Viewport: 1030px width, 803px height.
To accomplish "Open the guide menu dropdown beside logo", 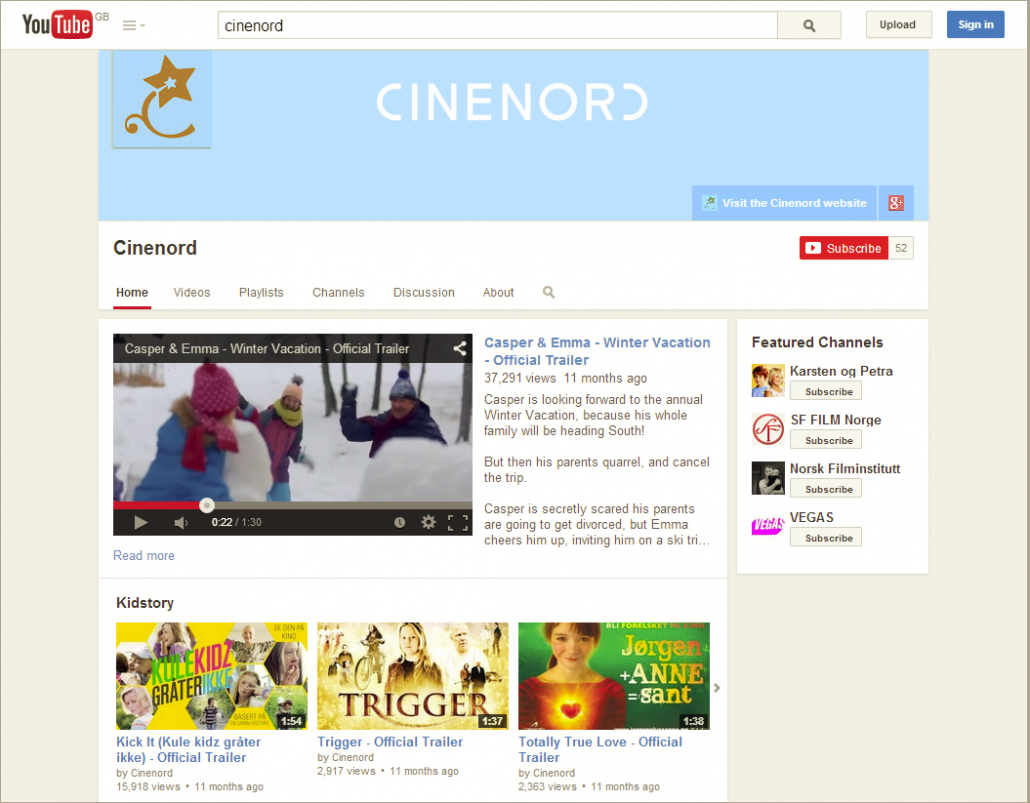I will point(133,26).
